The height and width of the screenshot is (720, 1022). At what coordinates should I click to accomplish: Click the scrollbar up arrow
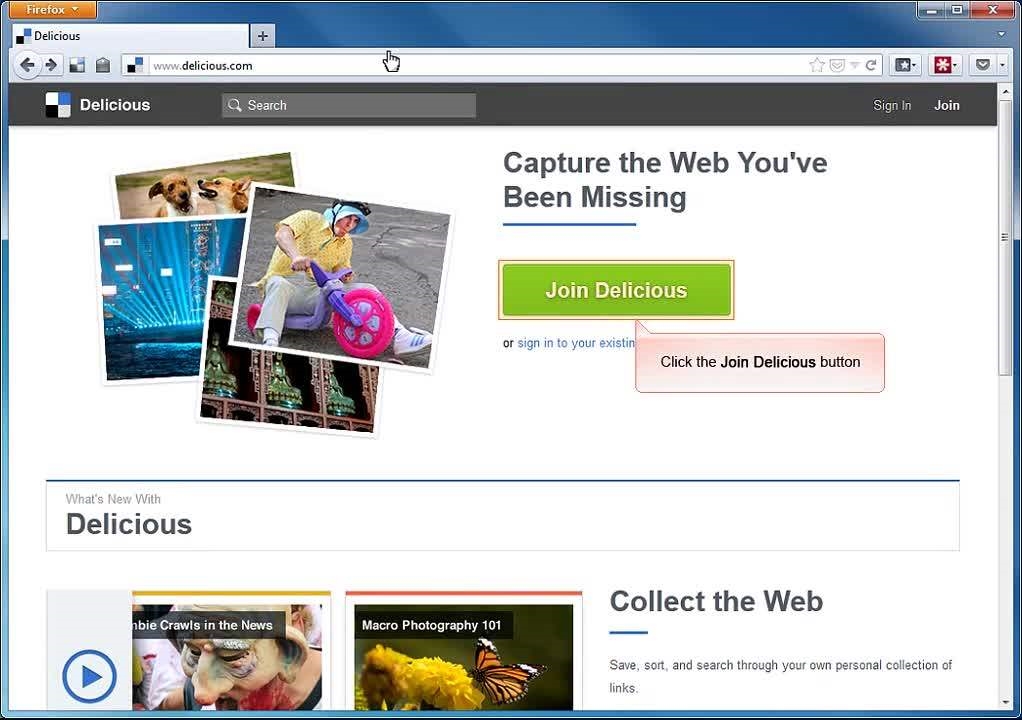pyautogui.click(x=1004, y=92)
